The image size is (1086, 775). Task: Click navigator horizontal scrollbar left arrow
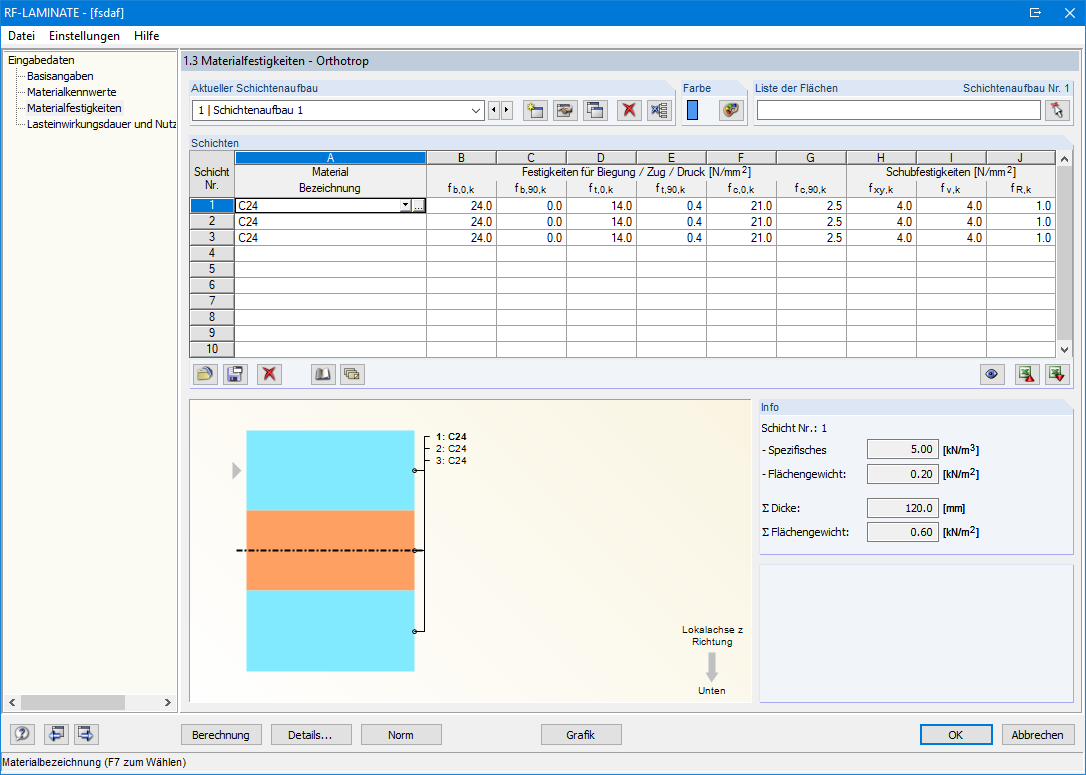[x=12, y=702]
